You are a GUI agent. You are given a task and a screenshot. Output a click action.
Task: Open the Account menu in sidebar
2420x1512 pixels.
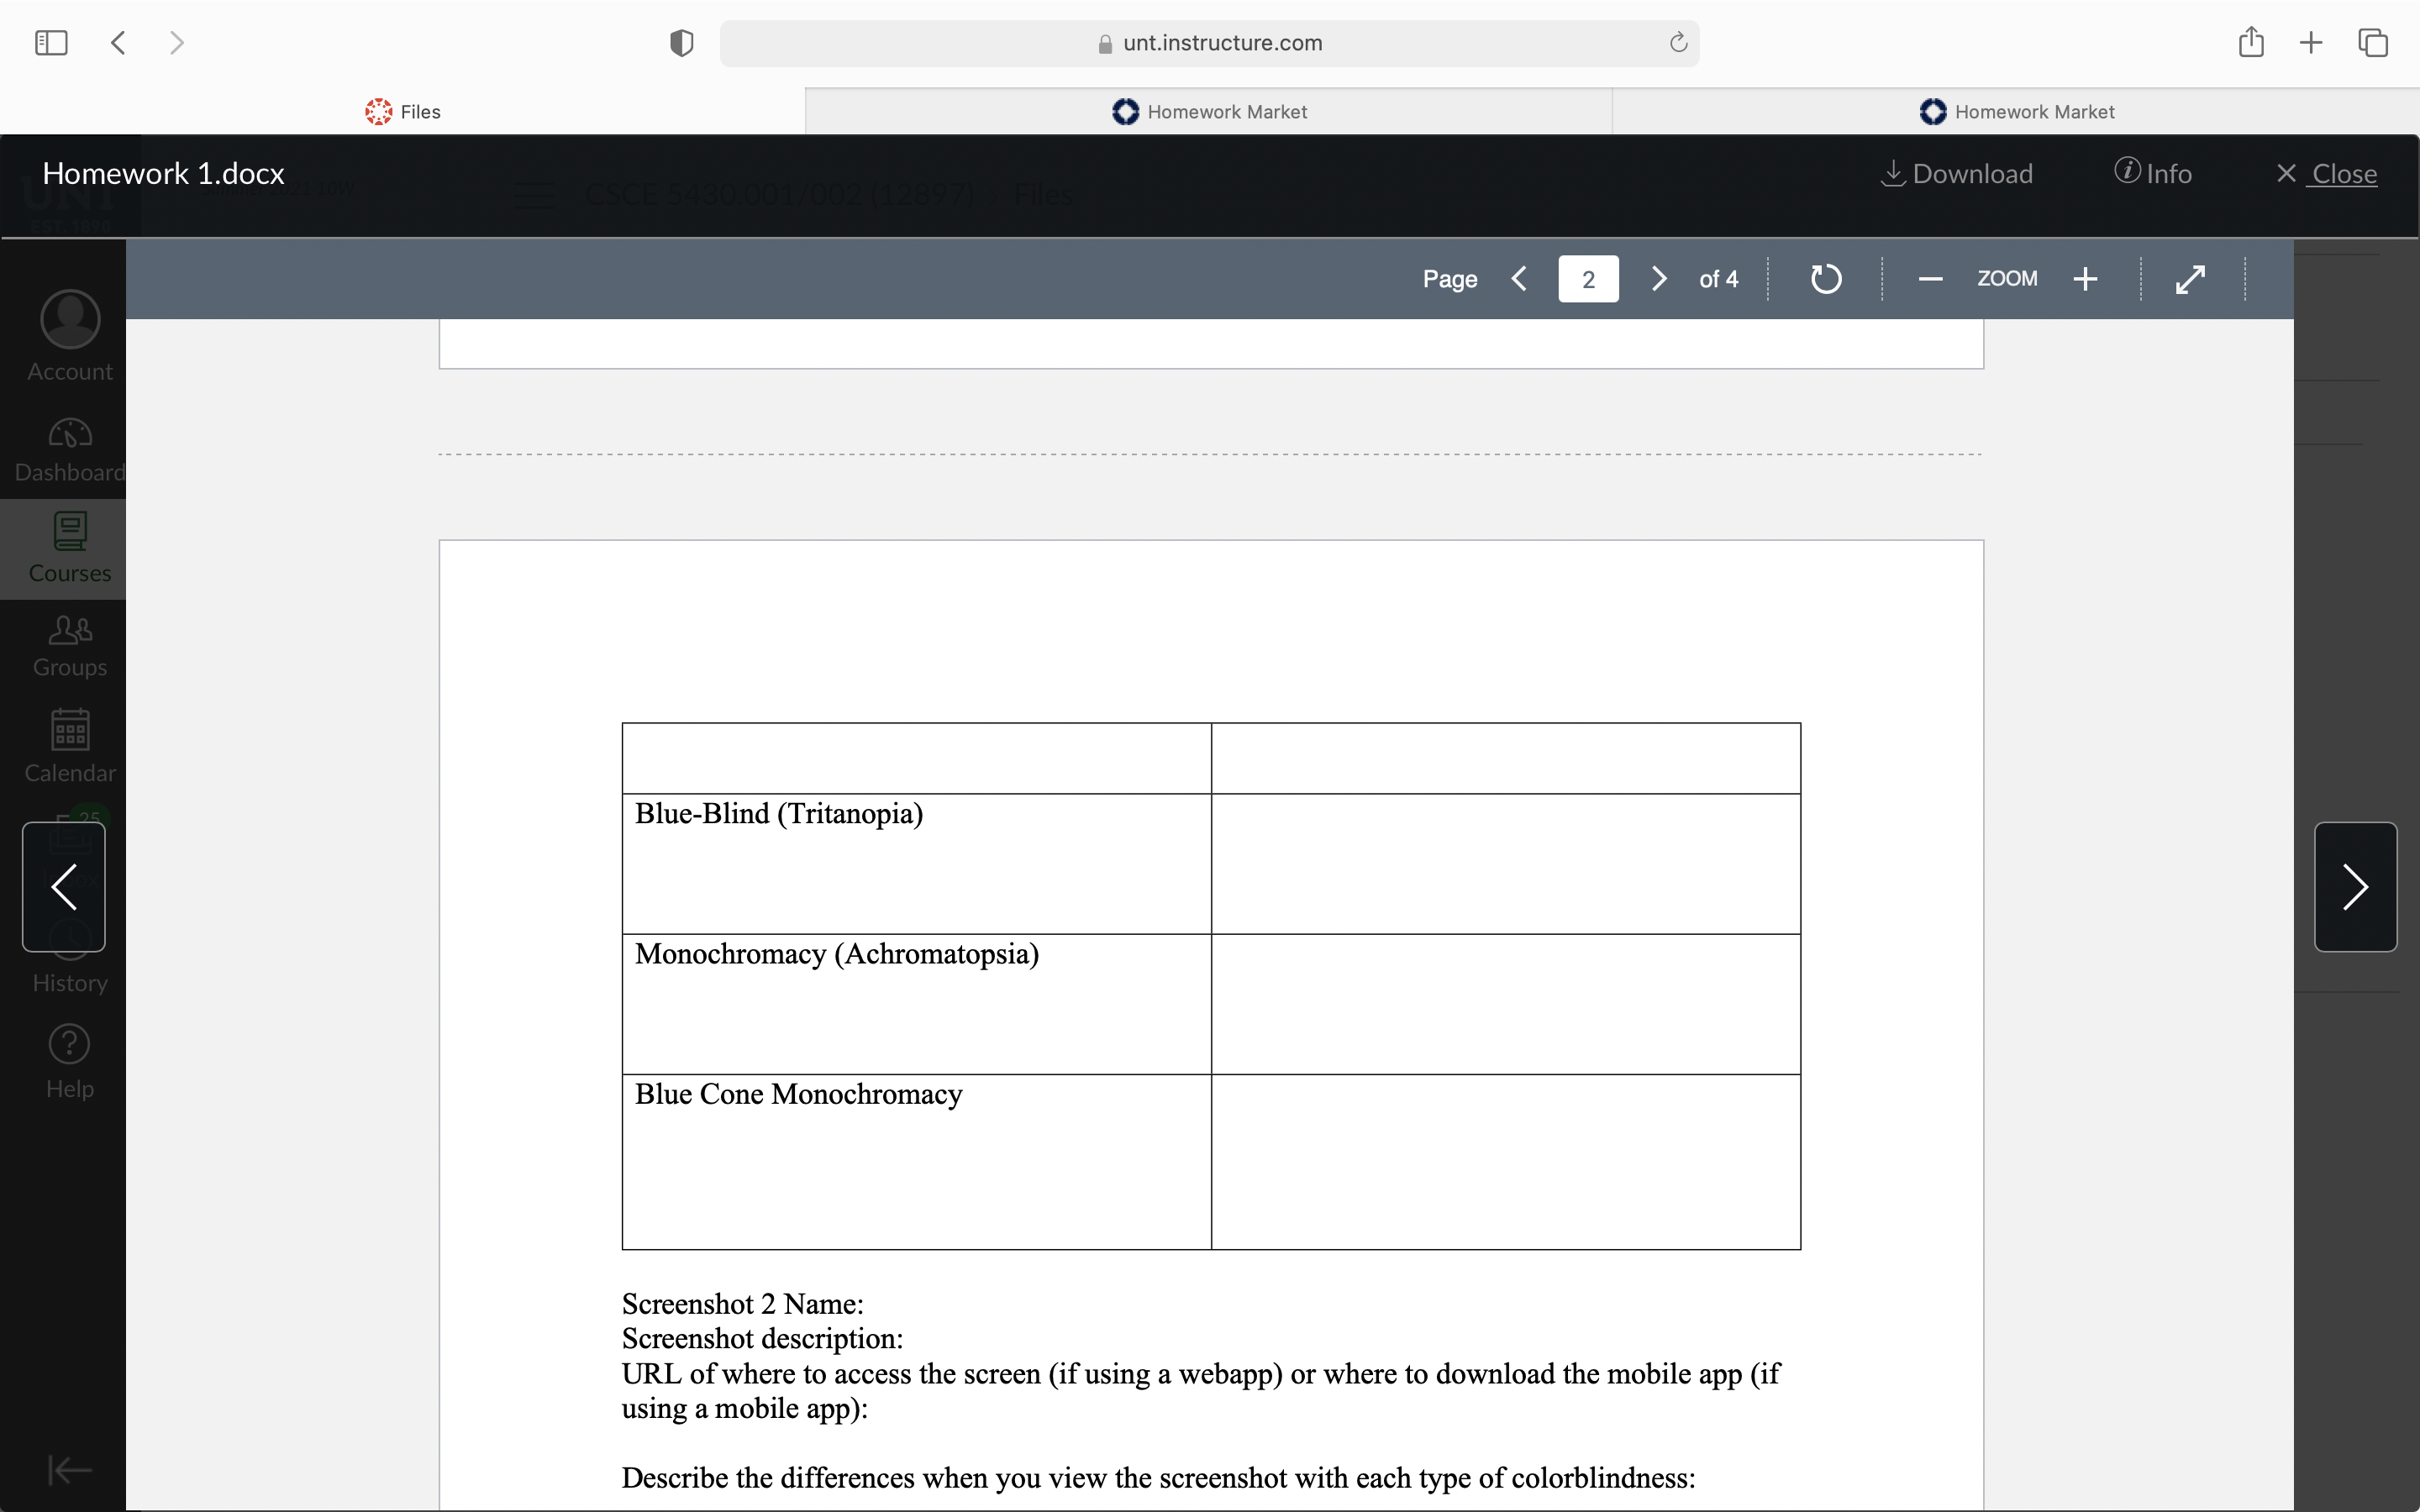70,336
